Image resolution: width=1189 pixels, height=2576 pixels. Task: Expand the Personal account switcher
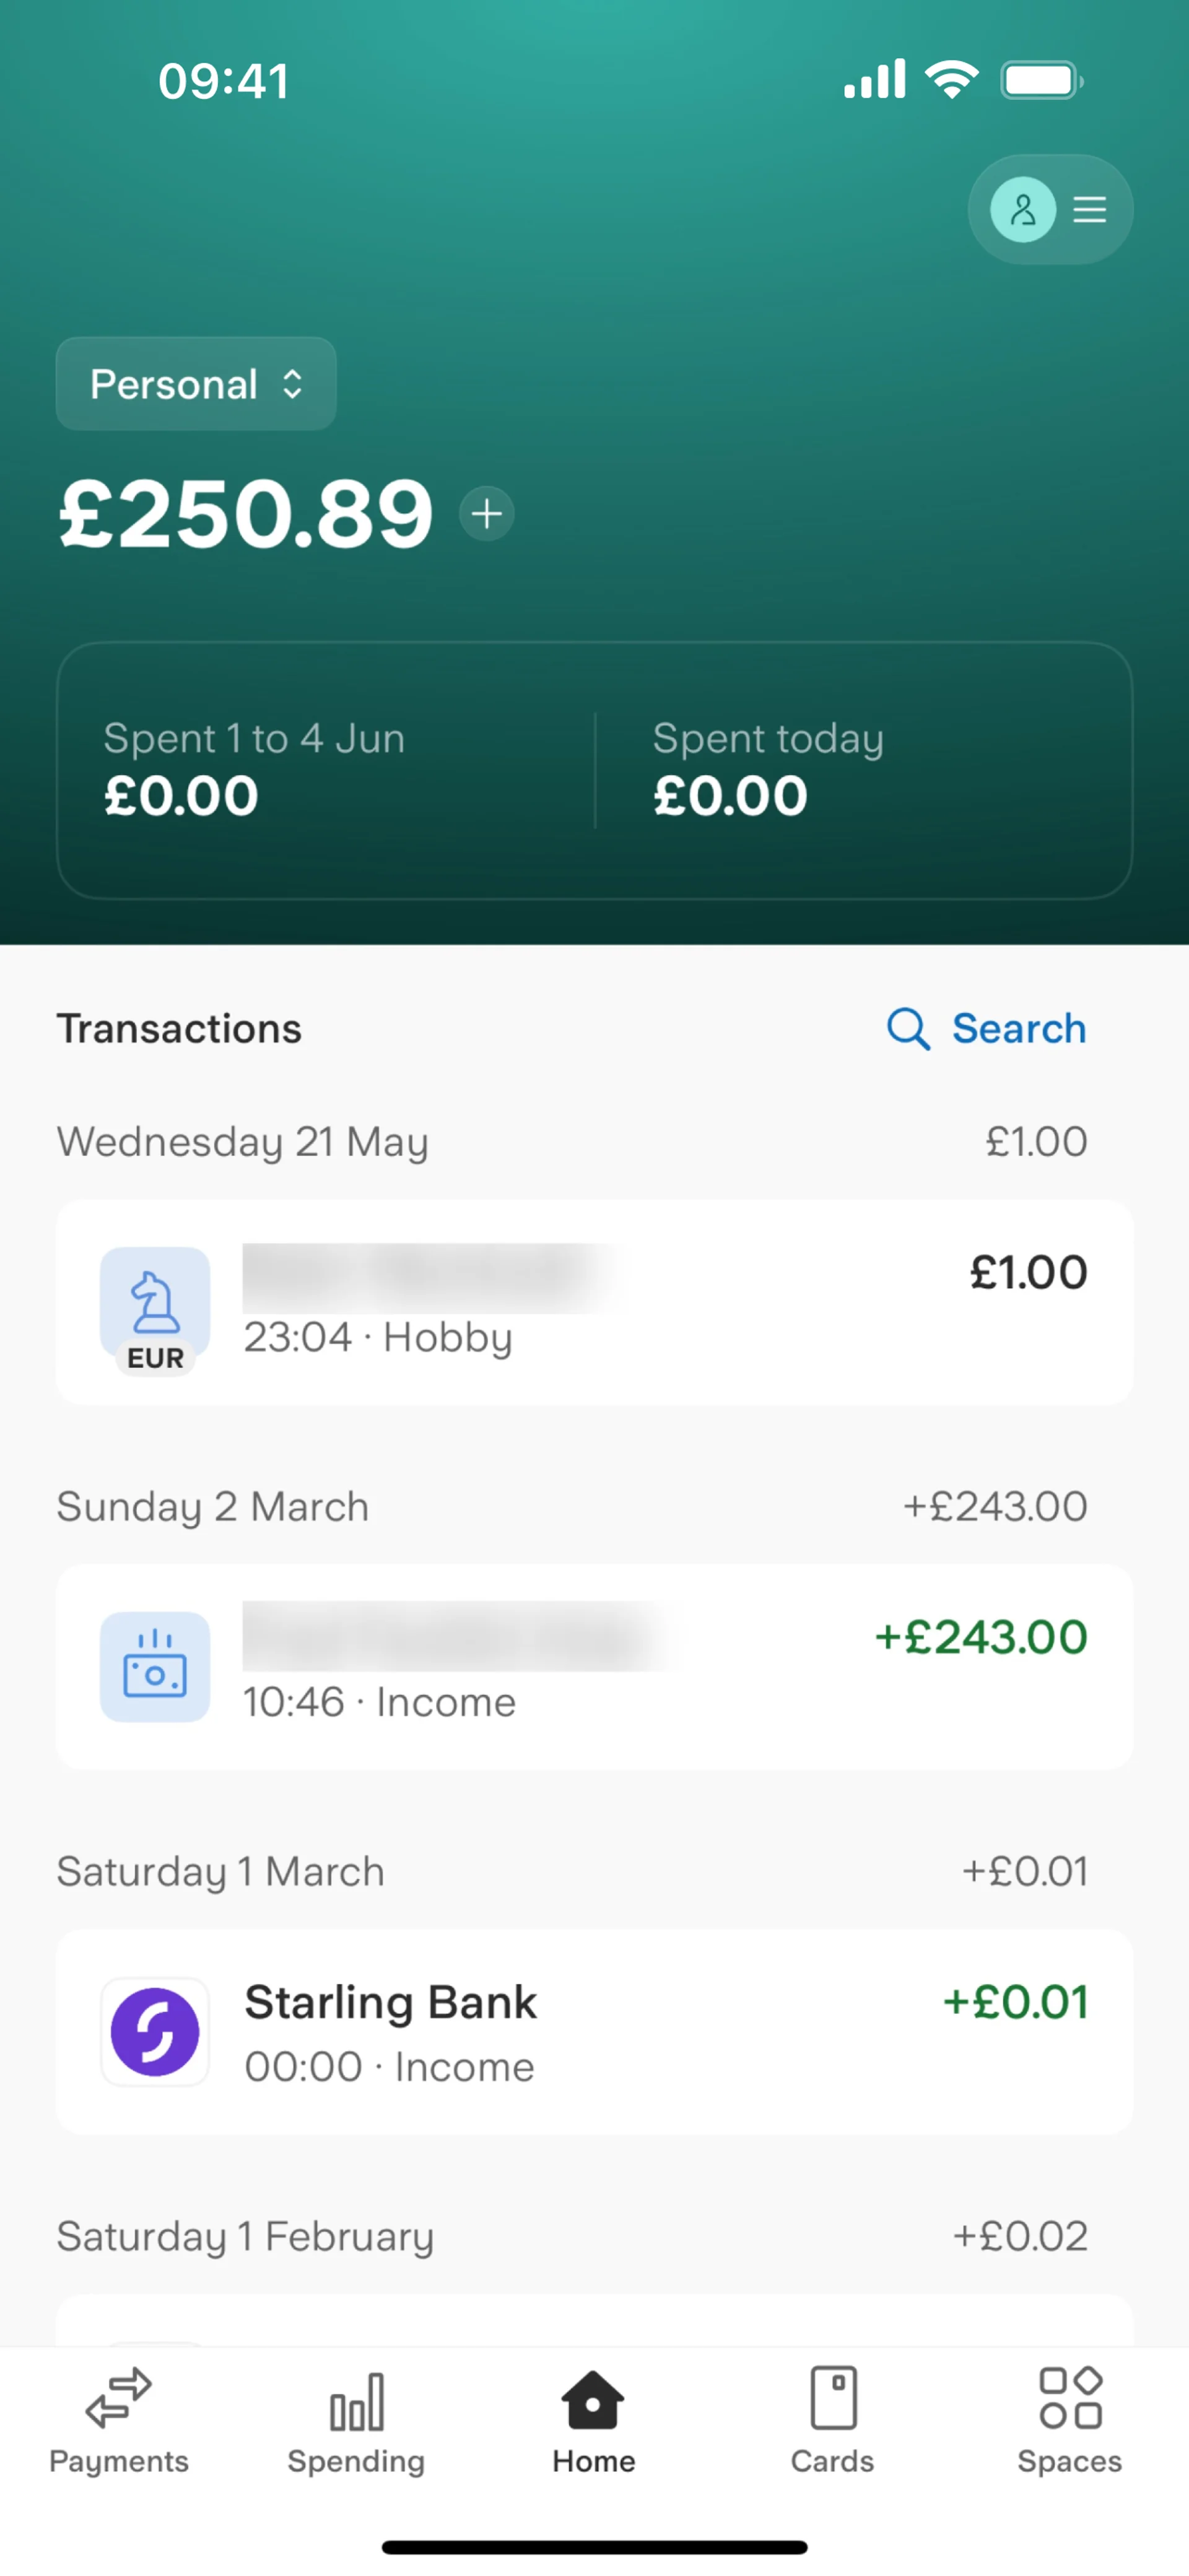pyautogui.click(x=196, y=384)
